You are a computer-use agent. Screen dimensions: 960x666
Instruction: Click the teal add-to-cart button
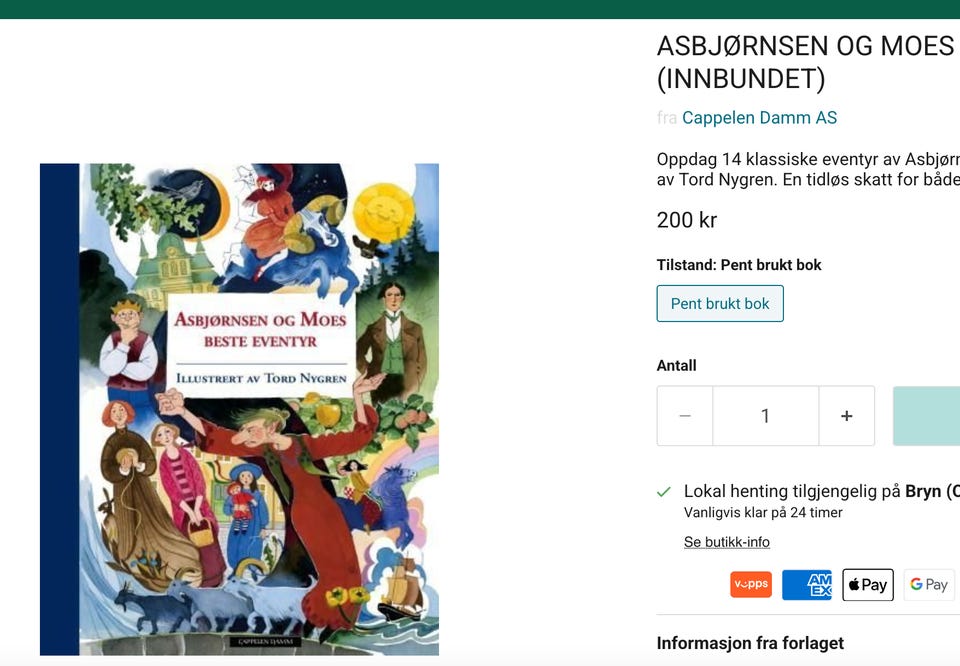[x=926, y=416]
